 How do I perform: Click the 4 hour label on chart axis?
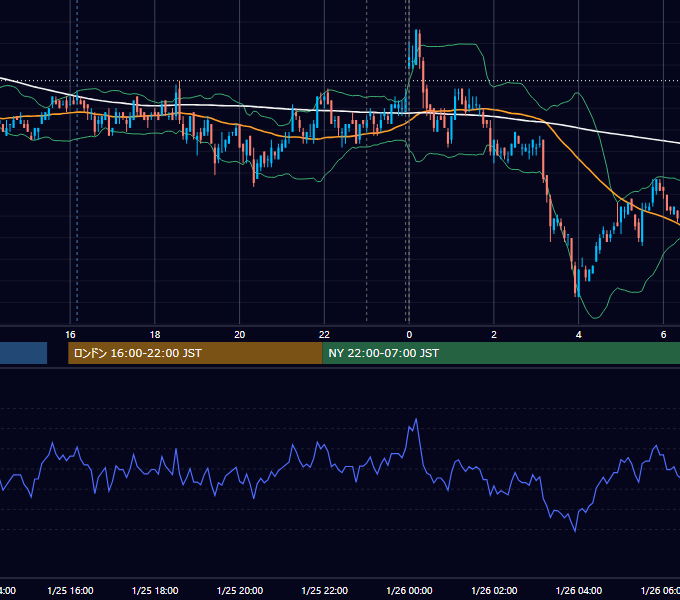click(x=579, y=335)
